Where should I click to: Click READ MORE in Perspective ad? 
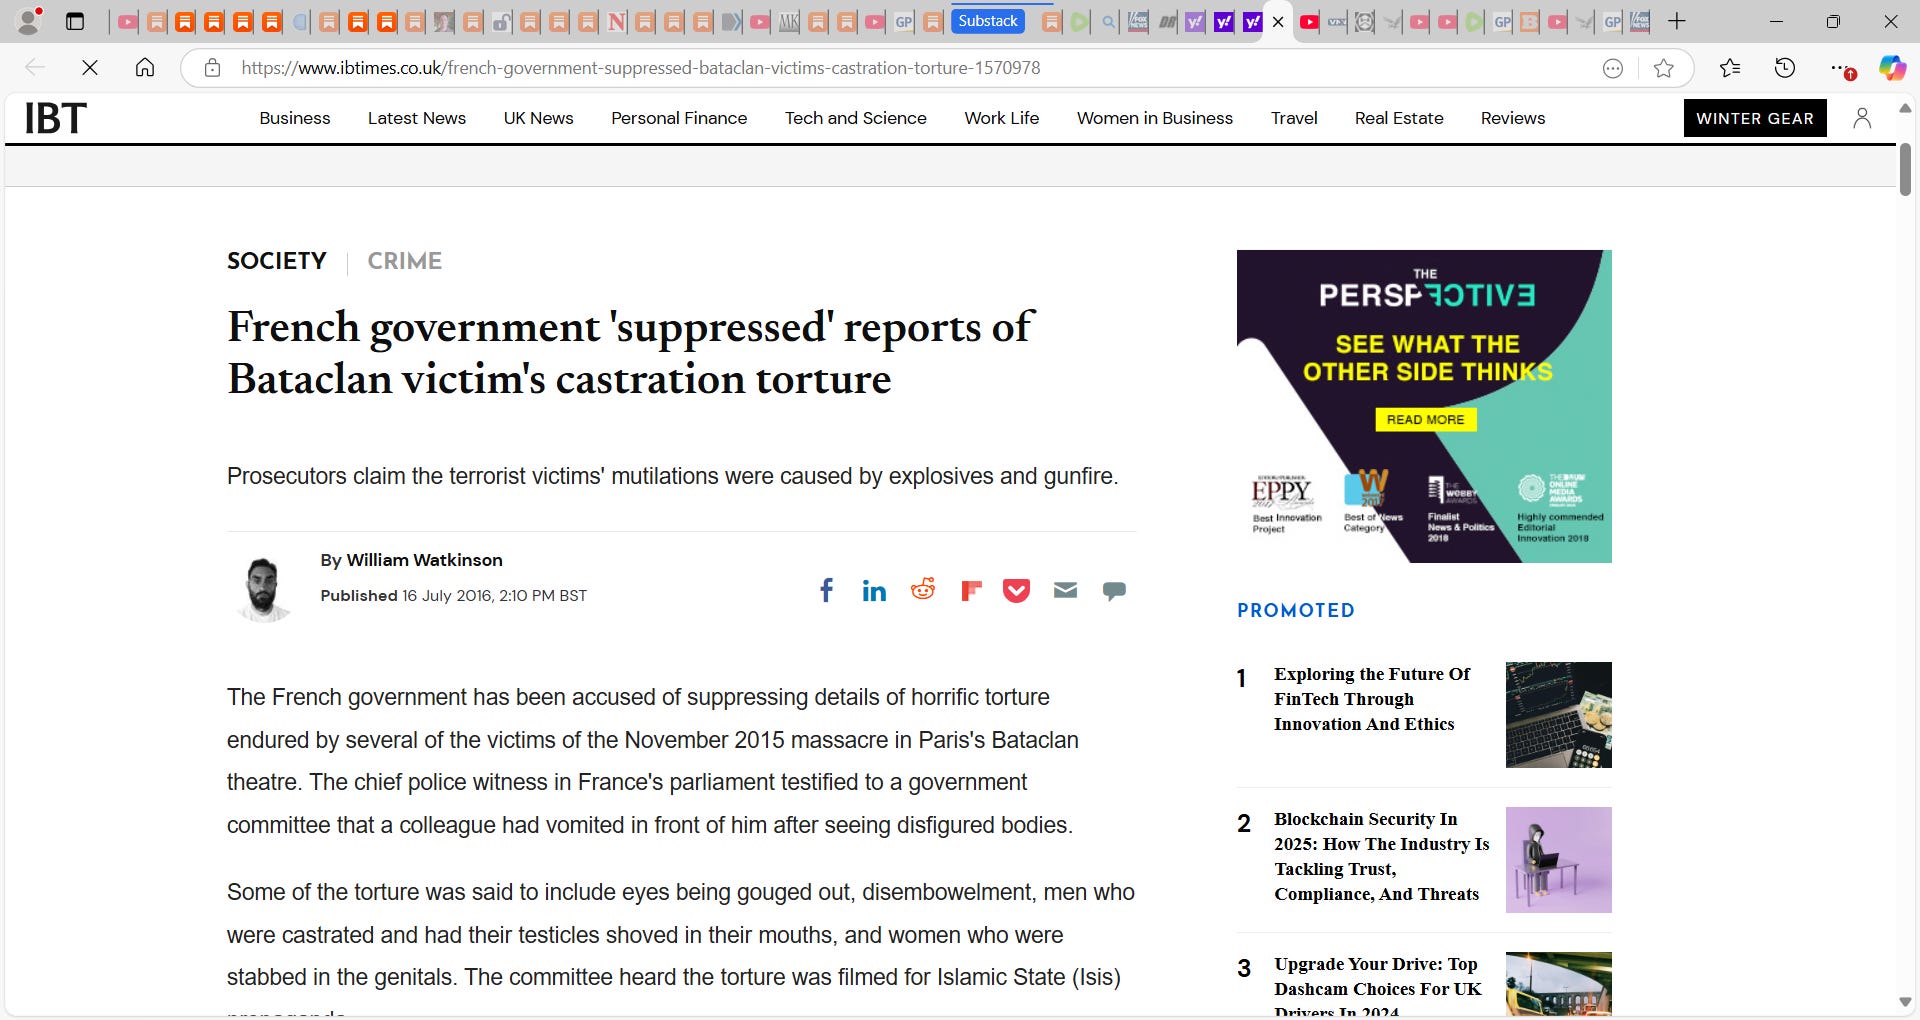coord(1425,420)
